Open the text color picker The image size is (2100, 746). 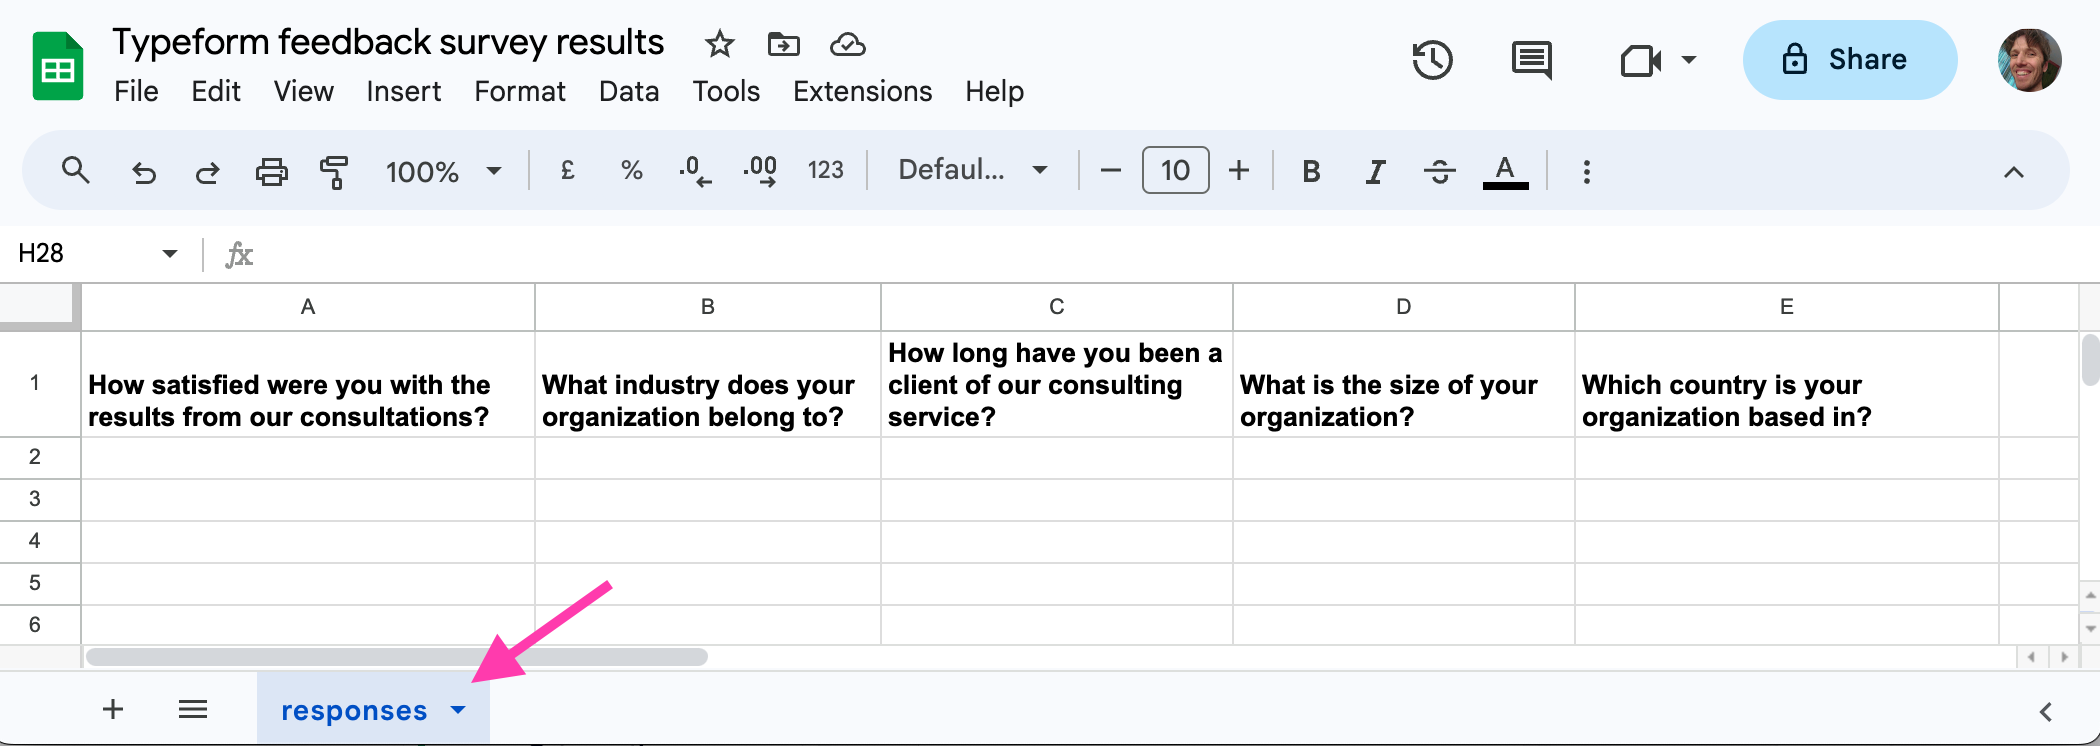(1505, 172)
